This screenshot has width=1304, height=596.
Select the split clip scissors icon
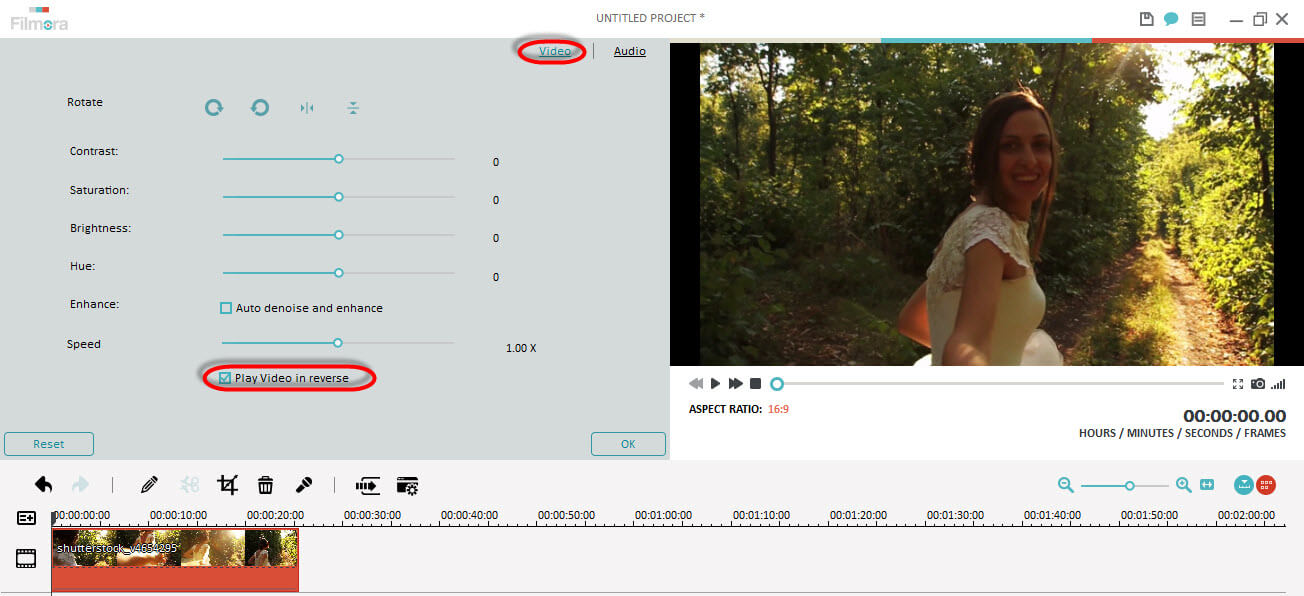click(x=189, y=485)
